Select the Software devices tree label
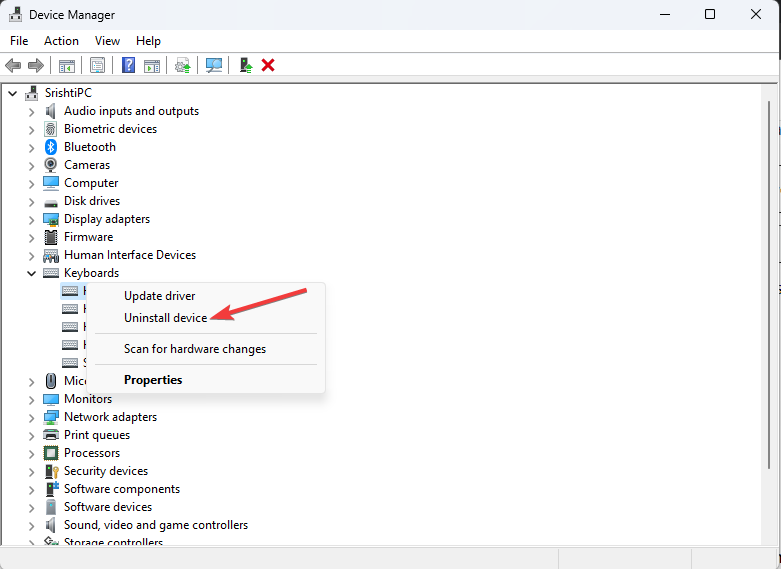 [x=108, y=507]
